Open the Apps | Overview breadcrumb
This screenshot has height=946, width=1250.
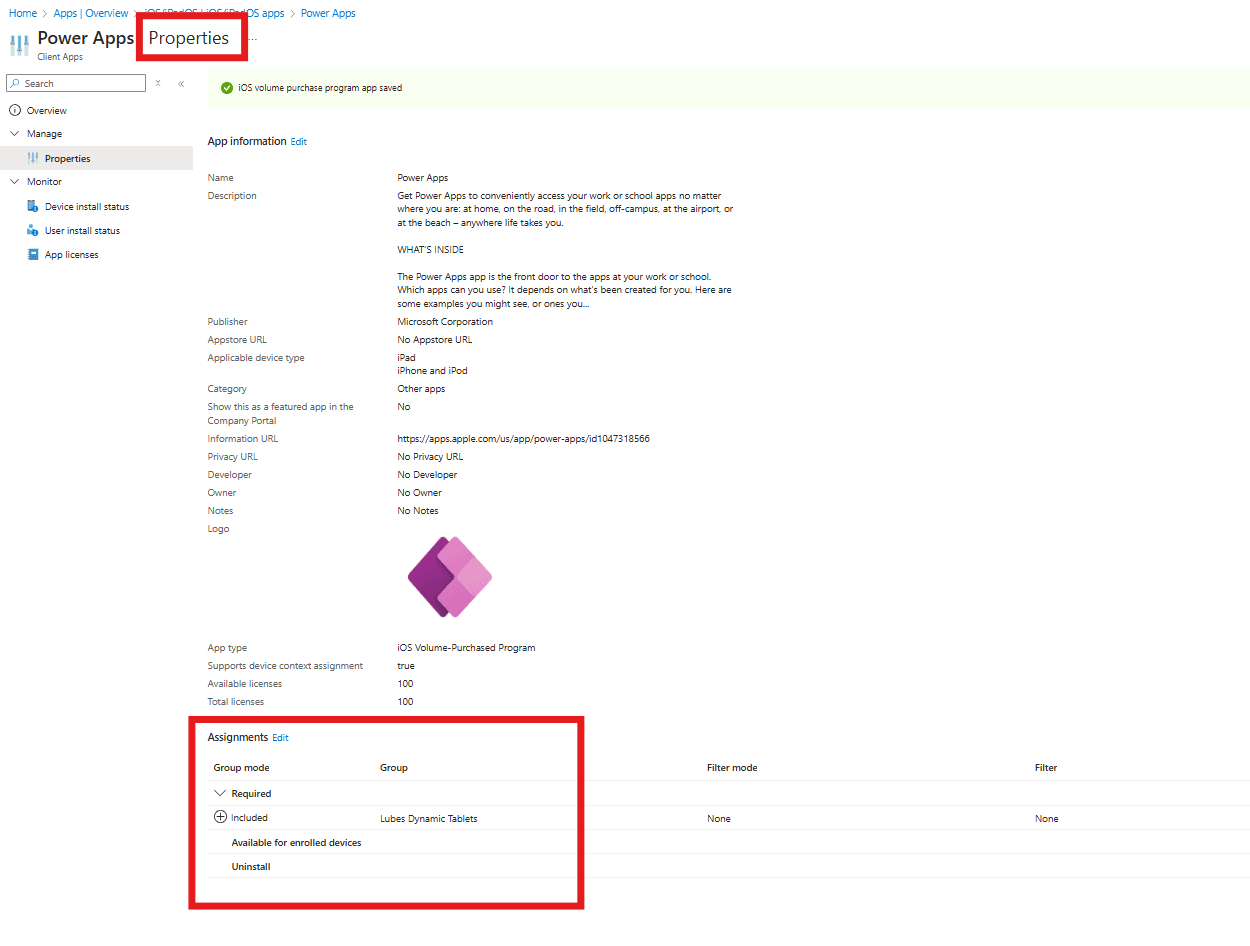pos(90,12)
